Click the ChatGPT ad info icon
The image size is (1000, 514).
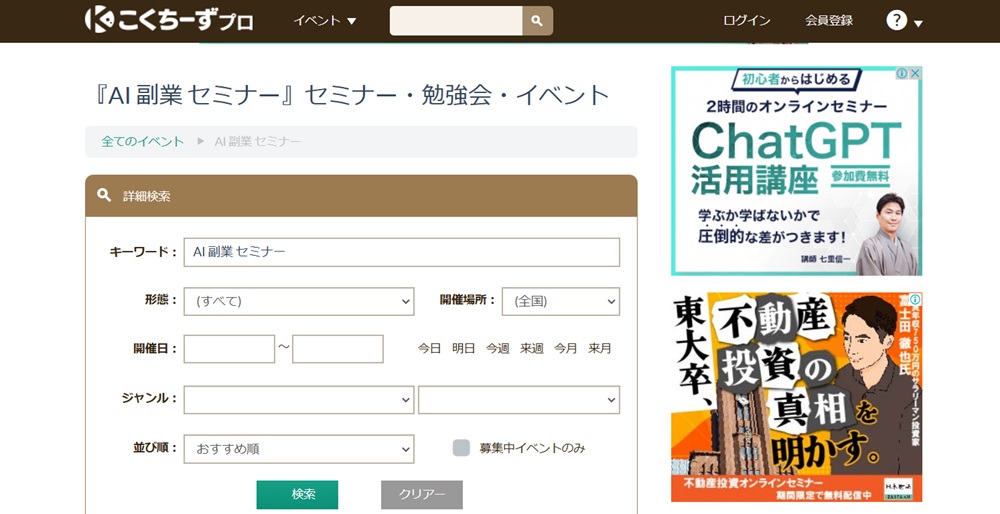pyautogui.click(x=902, y=73)
